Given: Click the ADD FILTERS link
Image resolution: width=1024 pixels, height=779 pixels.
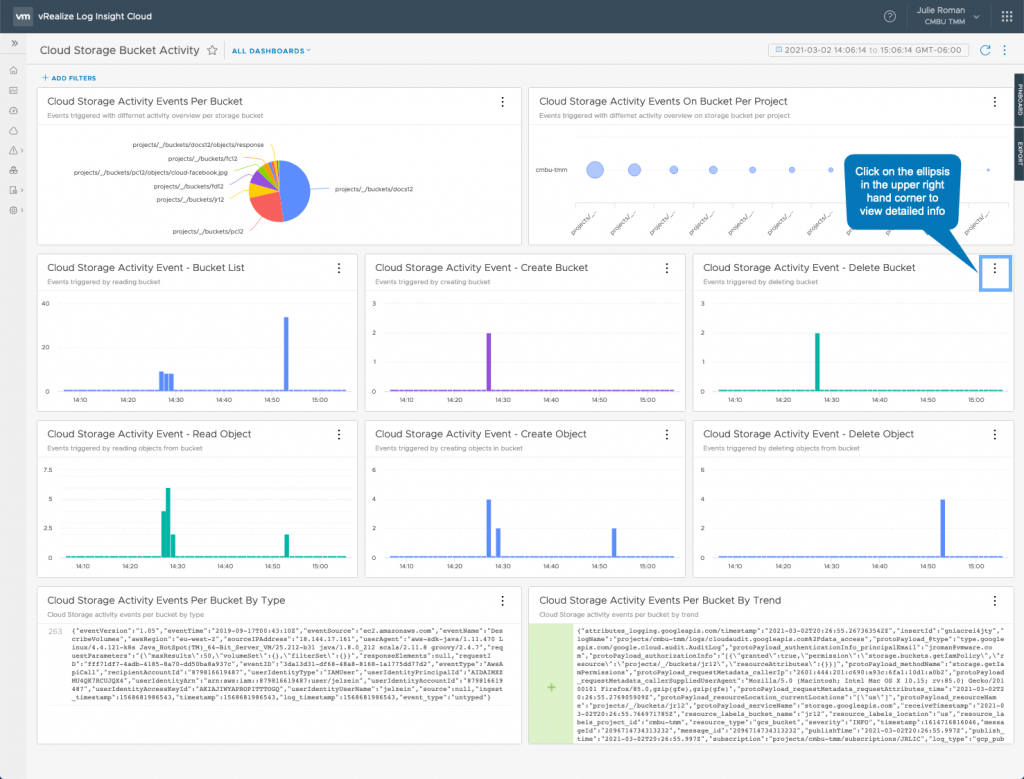Looking at the screenshot, I should (69, 77).
